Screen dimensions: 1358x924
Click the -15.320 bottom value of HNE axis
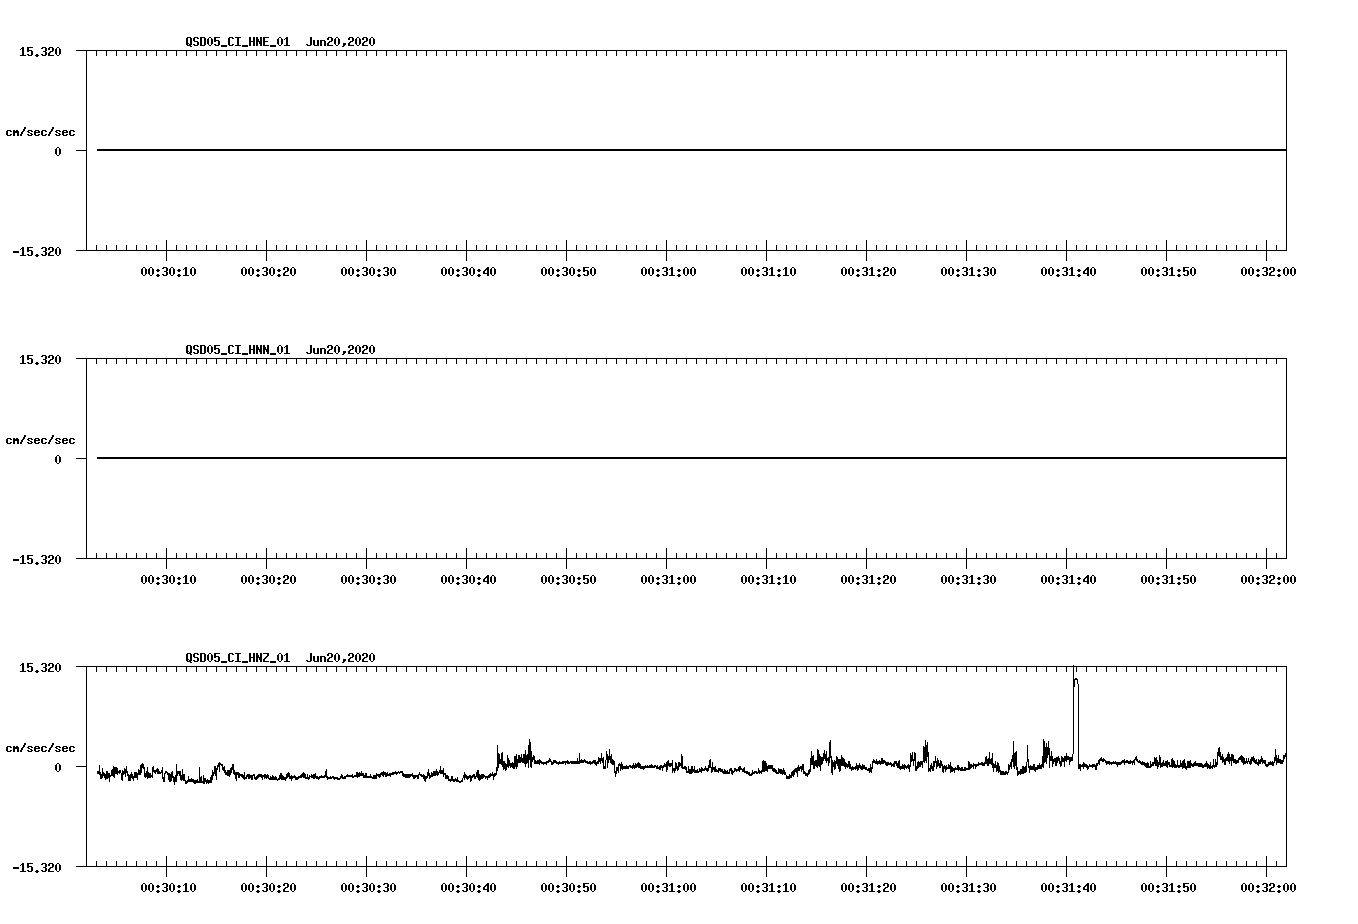coord(36,252)
